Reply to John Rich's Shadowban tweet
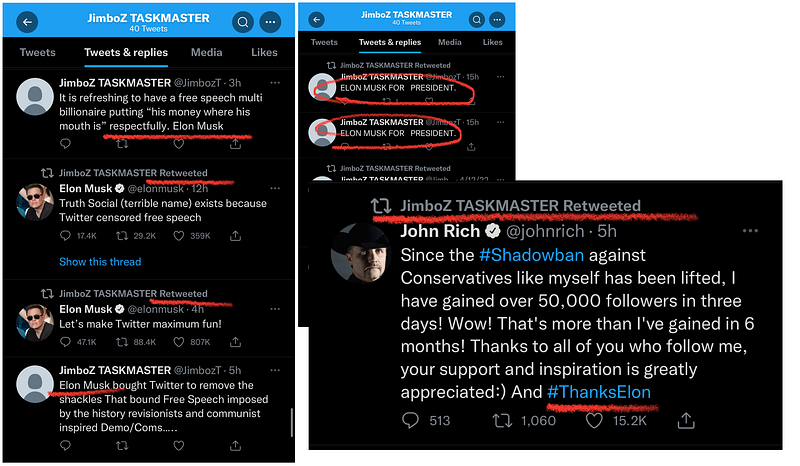The image size is (800, 466). (x=410, y=421)
